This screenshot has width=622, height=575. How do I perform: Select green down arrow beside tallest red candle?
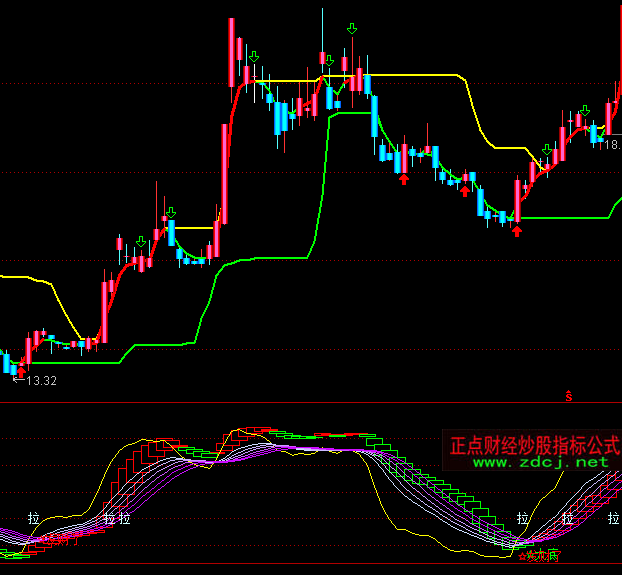tap(254, 57)
